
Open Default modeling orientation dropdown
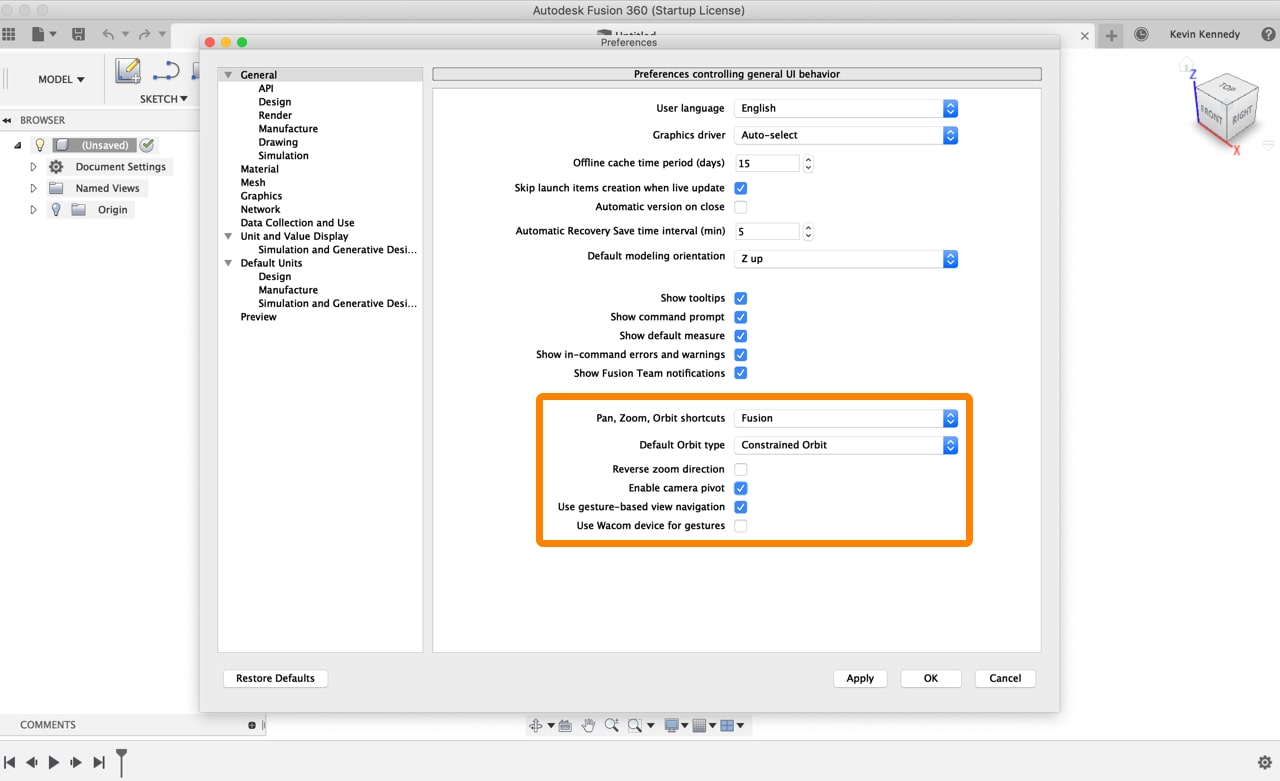coord(846,259)
